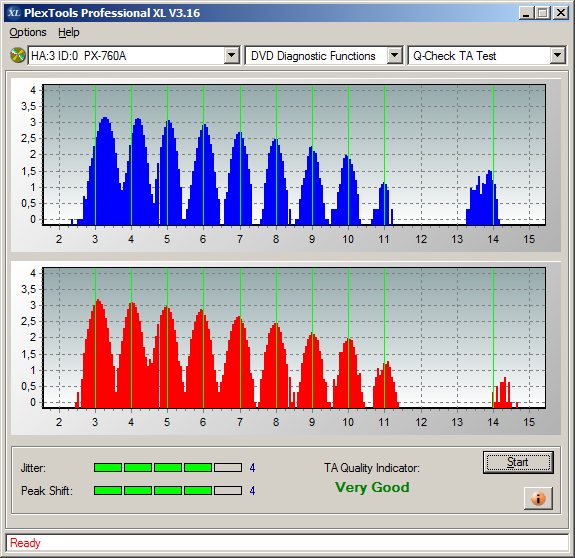575x558 pixels.
Task: Expand the PX-760A drive dropdown arrow
Action: pos(231,56)
